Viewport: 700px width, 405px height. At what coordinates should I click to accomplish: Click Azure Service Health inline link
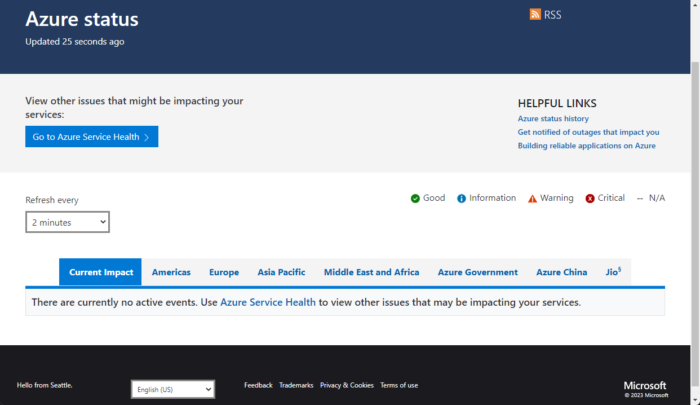pos(268,302)
